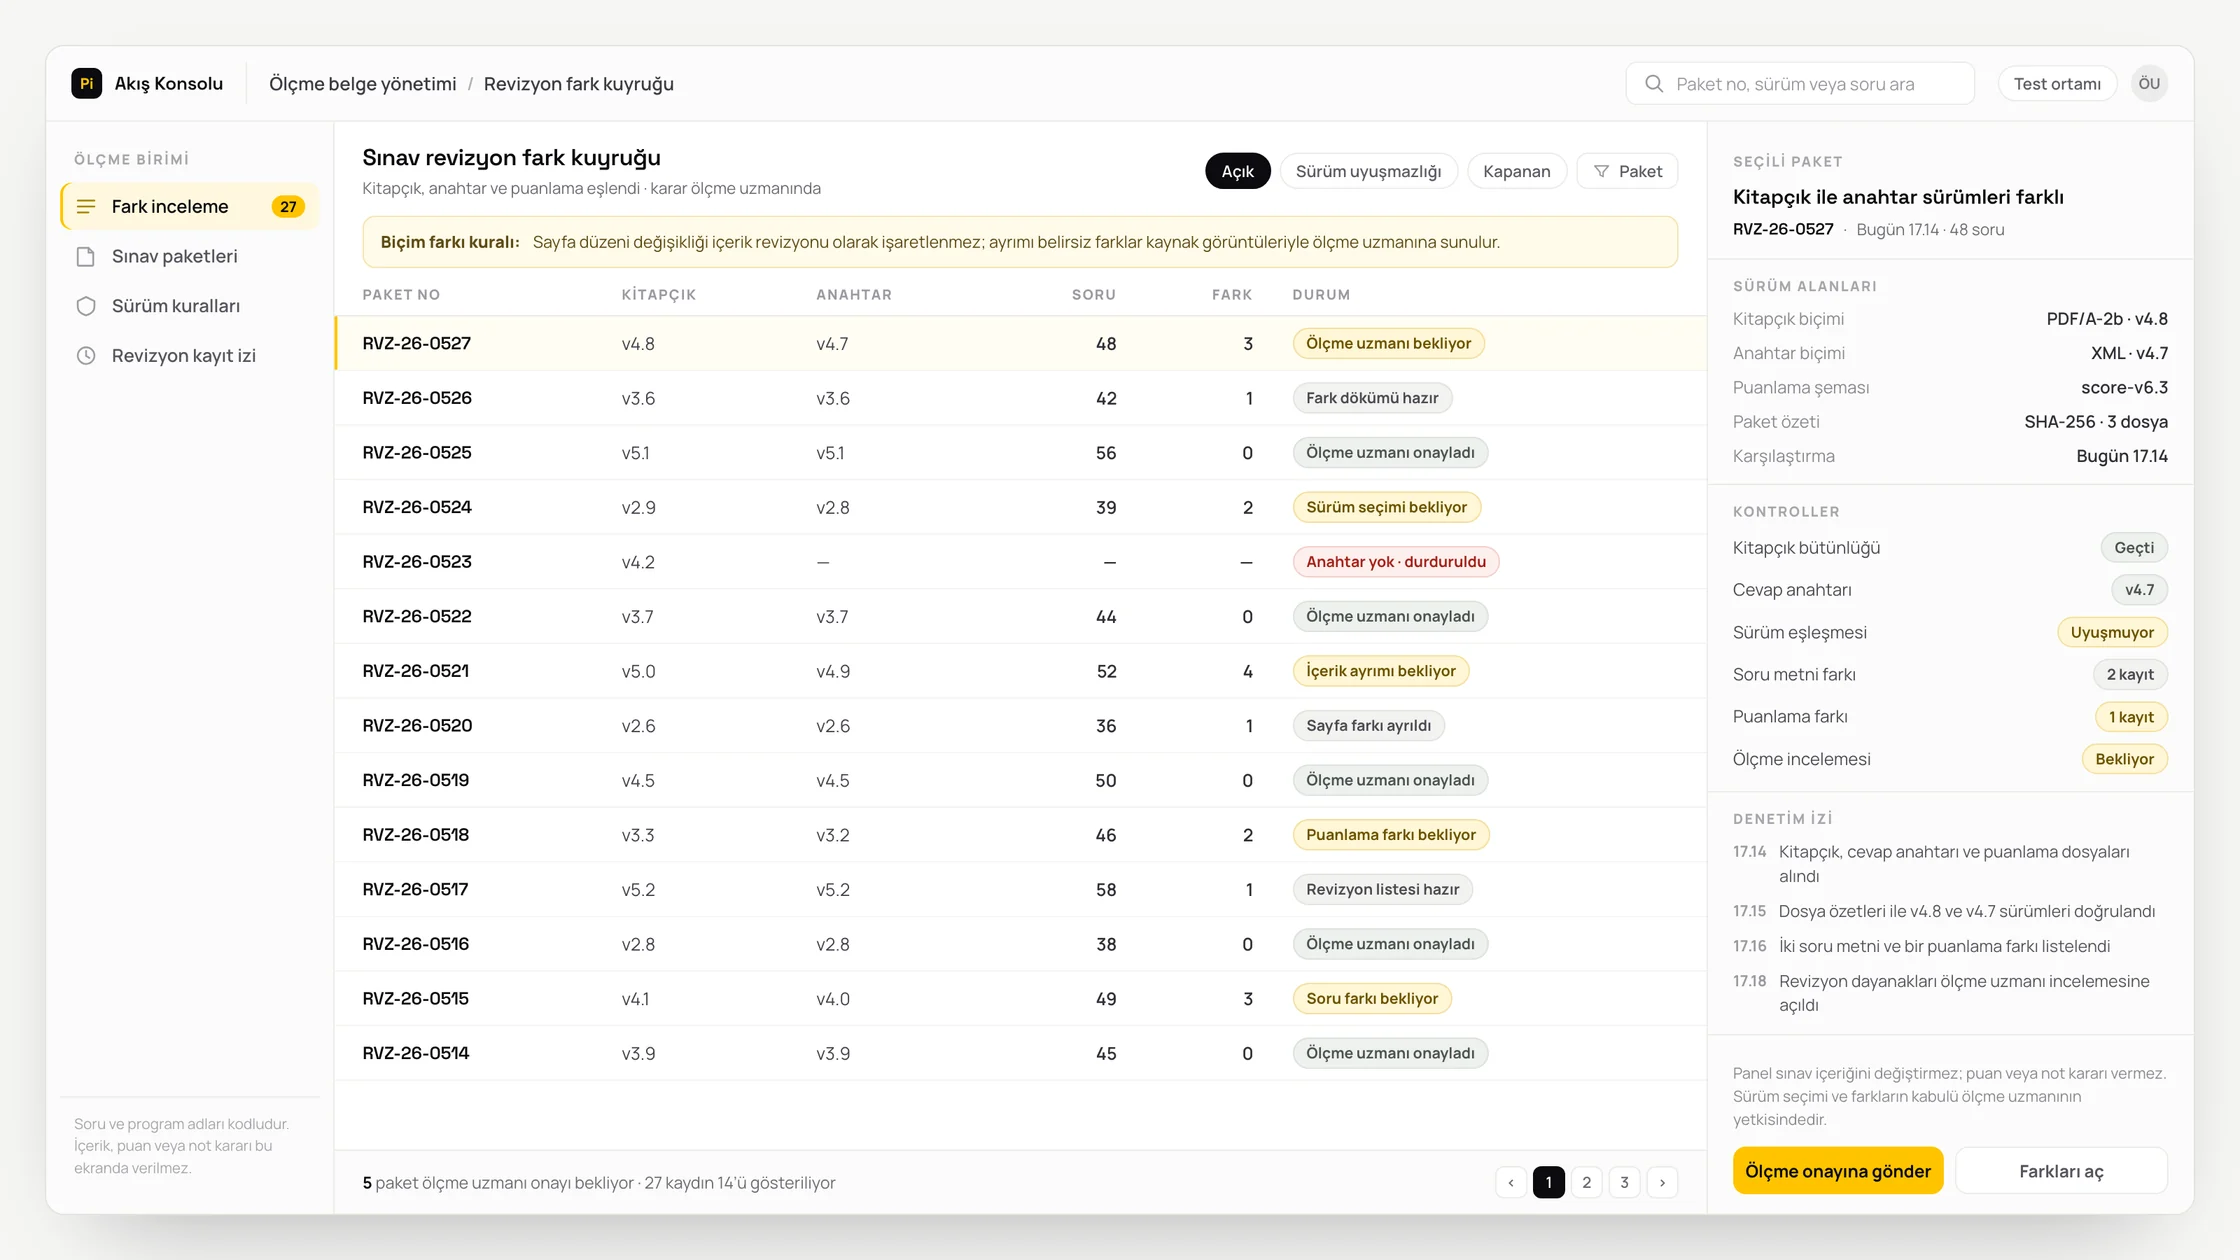
Task: Click the Fark inceleme list icon
Action: pos(86,207)
